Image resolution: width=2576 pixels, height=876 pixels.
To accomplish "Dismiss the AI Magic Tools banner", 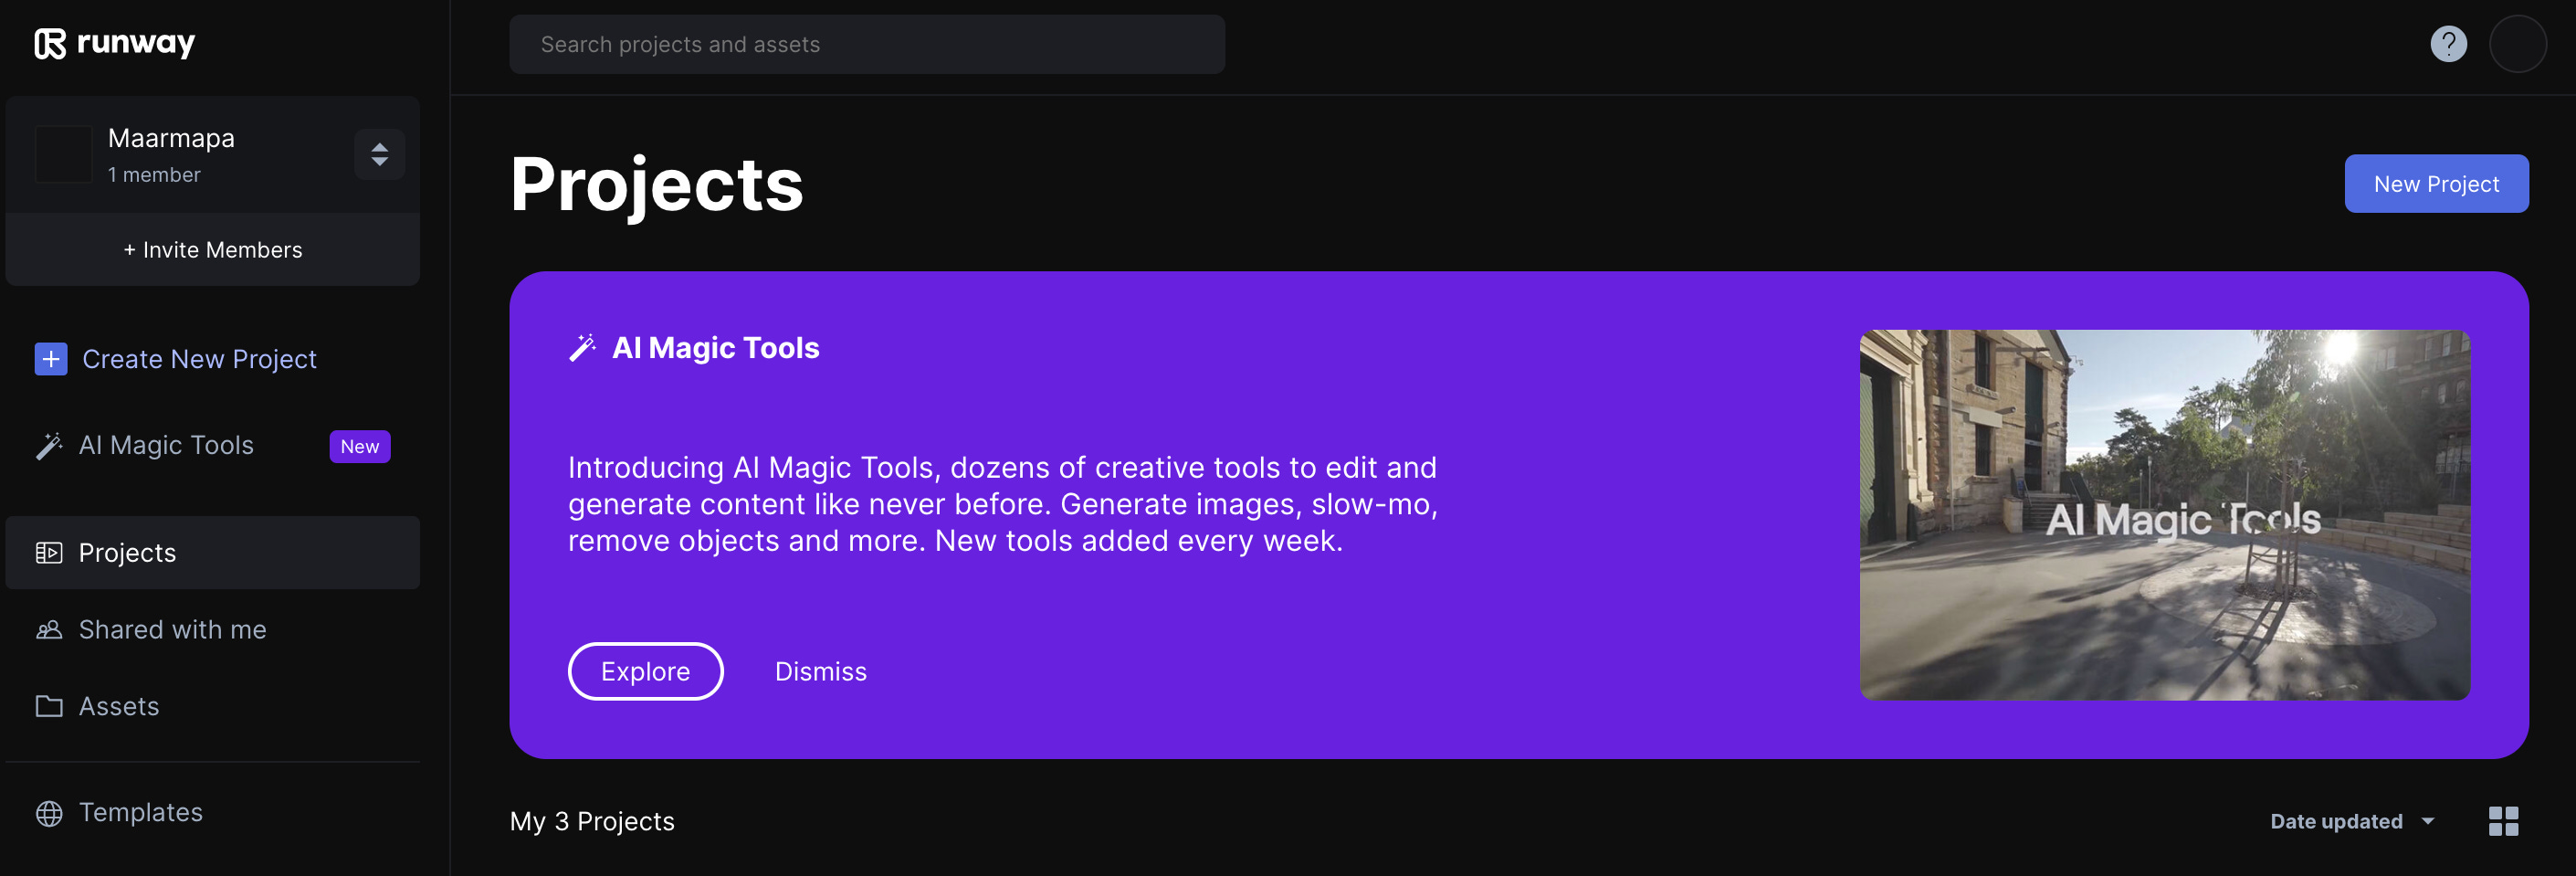I will point(820,672).
